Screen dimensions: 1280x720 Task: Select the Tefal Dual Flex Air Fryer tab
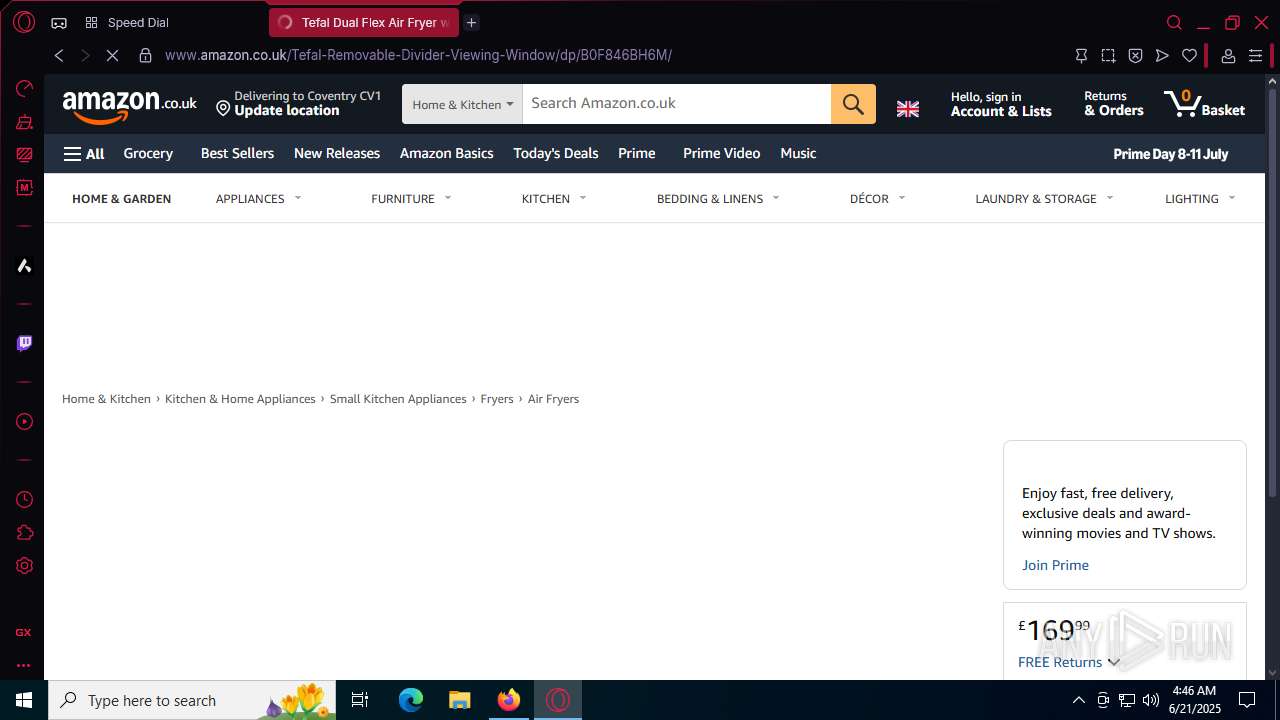(x=364, y=22)
